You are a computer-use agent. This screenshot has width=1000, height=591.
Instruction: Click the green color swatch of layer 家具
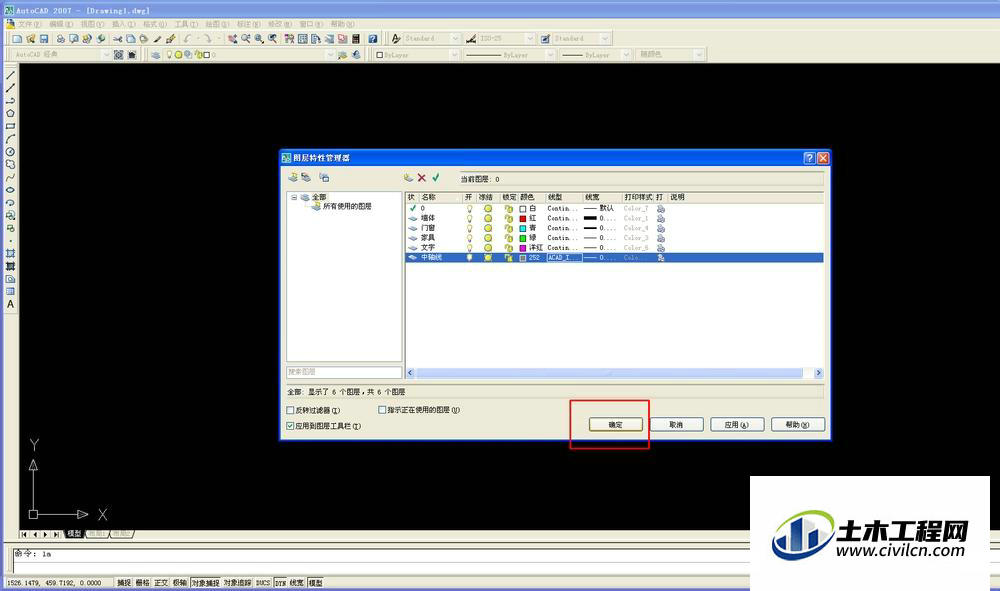pyautogui.click(x=523, y=238)
